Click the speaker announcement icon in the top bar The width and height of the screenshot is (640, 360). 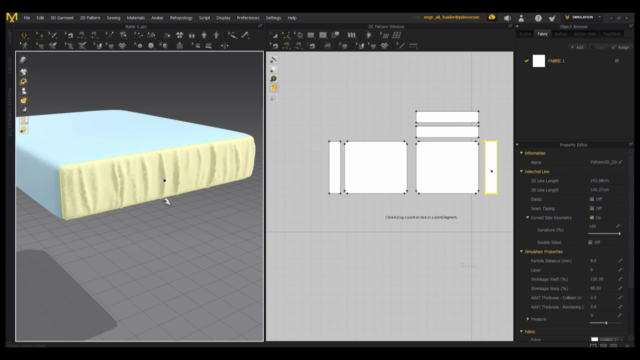507,18
